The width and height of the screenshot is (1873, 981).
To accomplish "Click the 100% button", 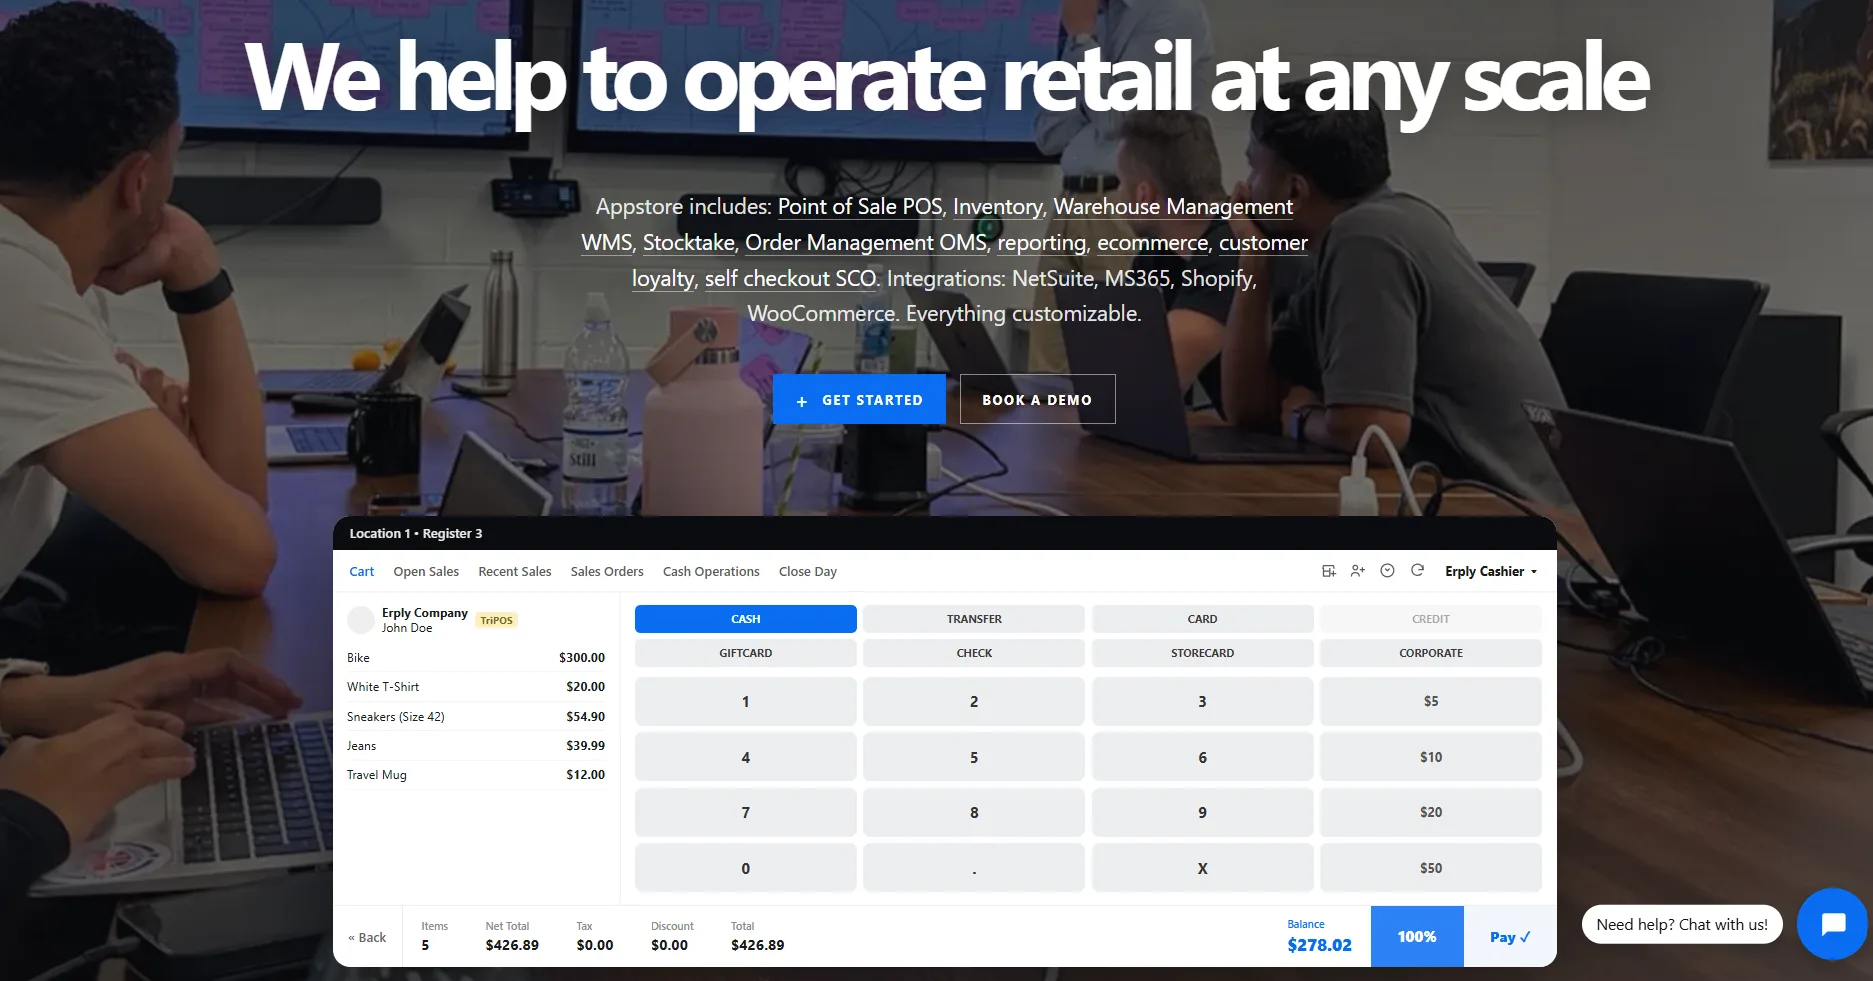I will coord(1417,937).
